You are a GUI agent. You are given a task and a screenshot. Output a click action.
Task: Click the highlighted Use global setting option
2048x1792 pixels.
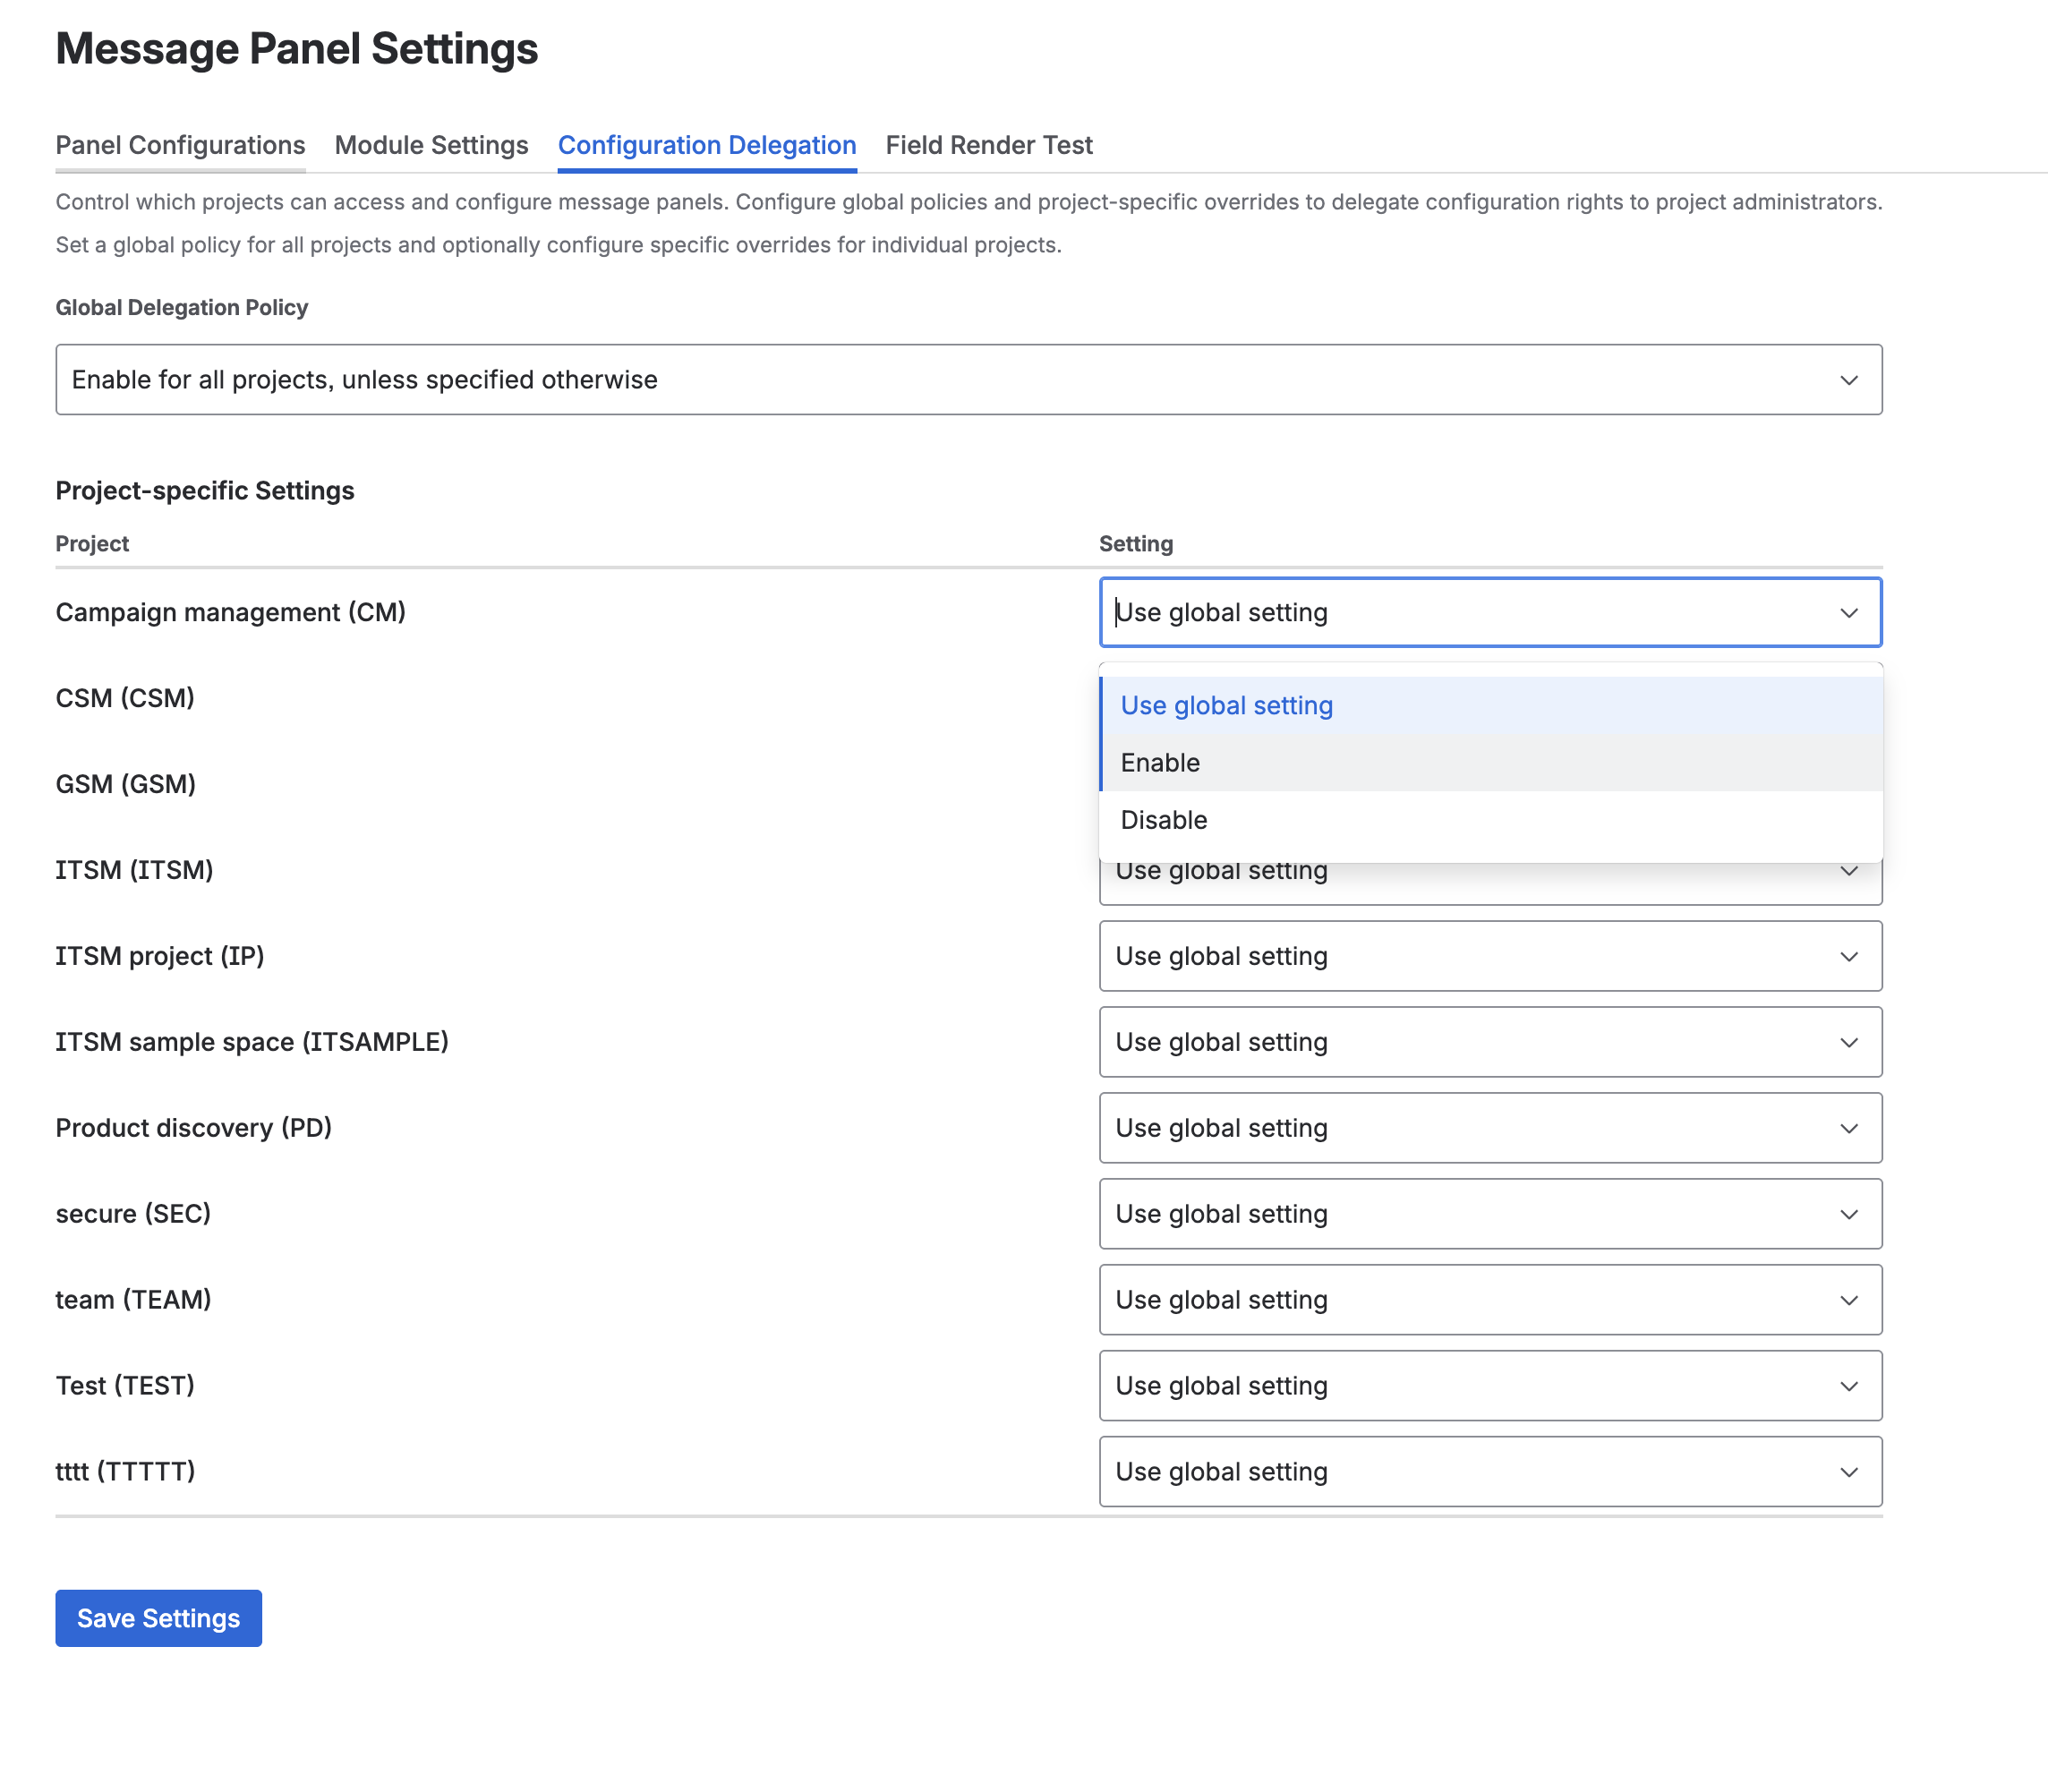(x=1227, y=705)
